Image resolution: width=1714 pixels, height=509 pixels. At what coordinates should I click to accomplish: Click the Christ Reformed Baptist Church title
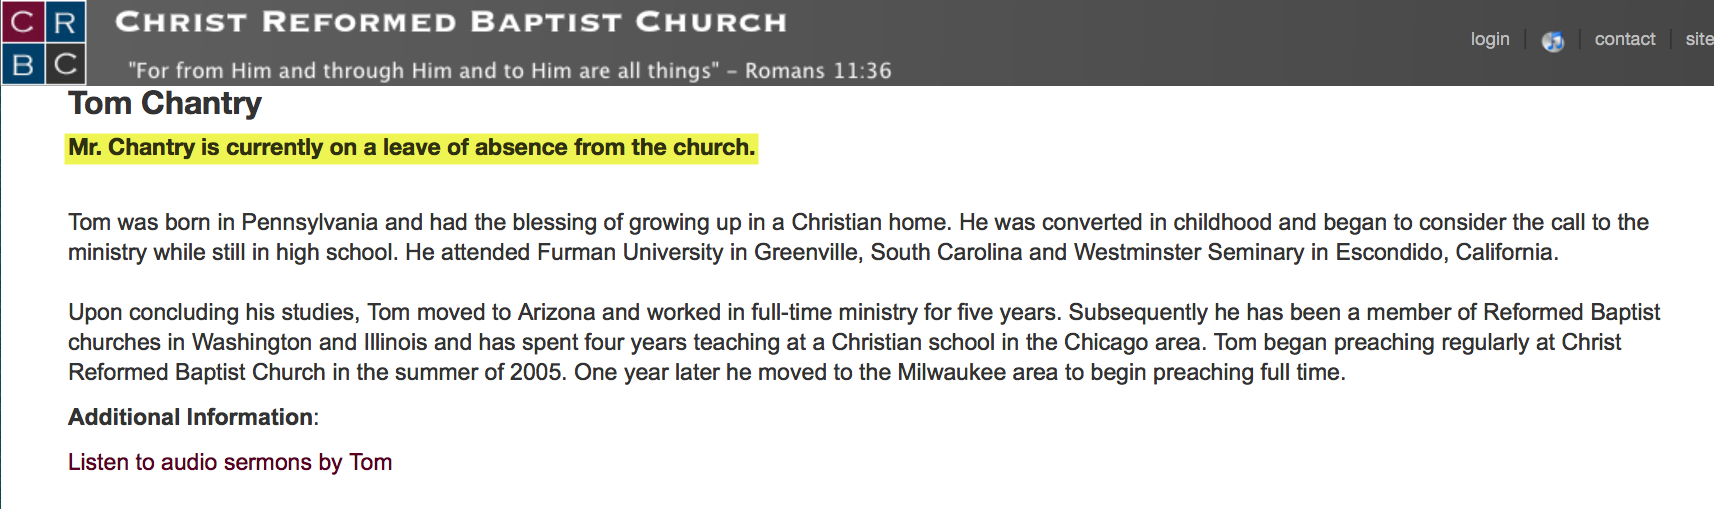[x=451, y=22]
